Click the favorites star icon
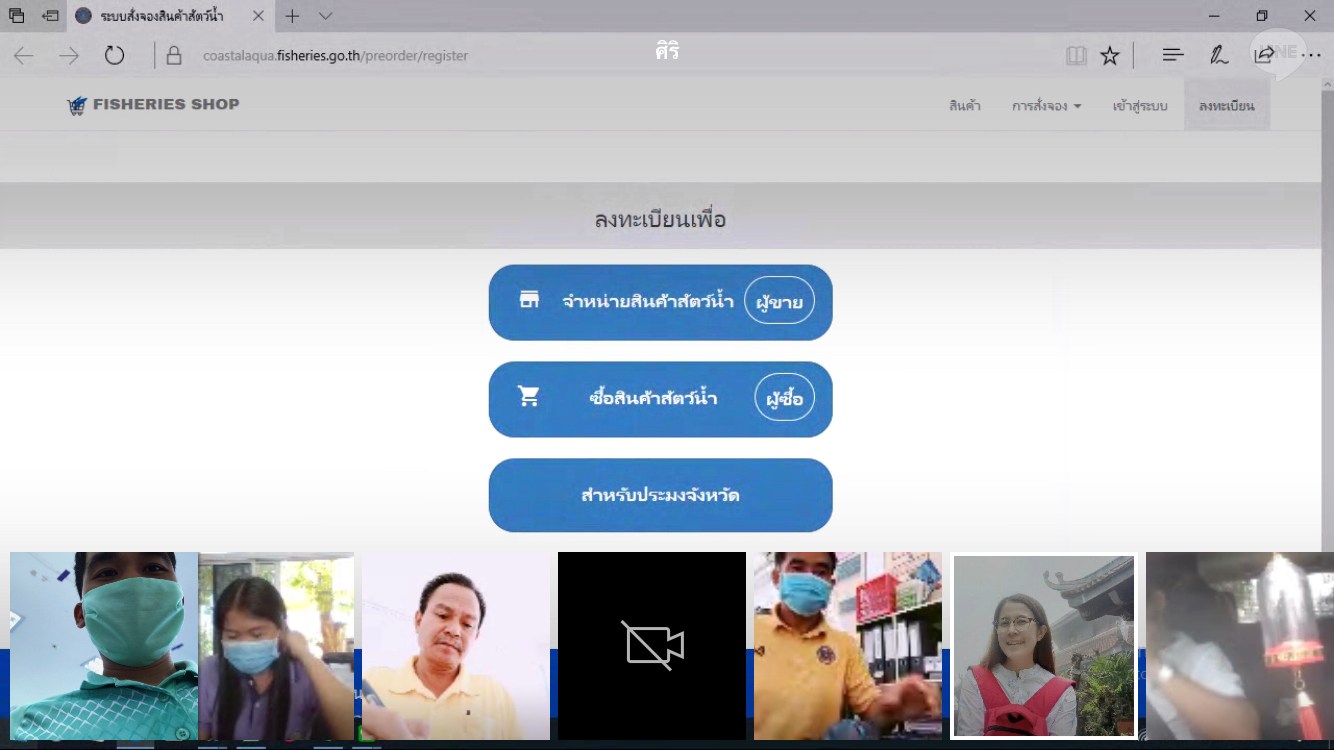 click(x=1110, y=56)
